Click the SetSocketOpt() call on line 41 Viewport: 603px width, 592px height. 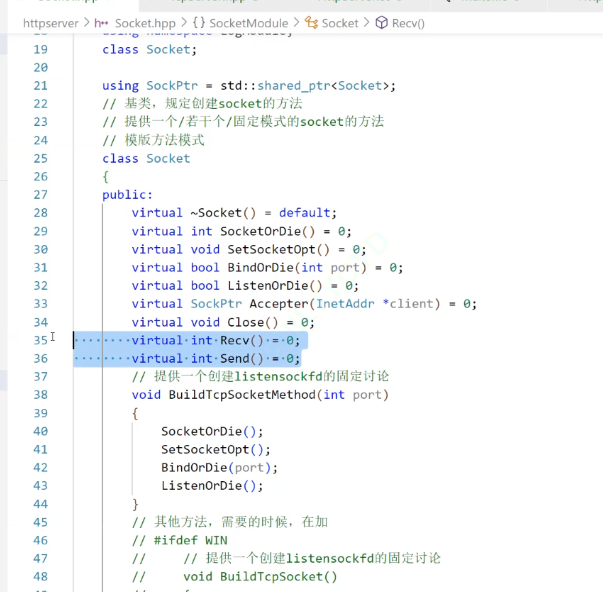[x=215, y=449]
